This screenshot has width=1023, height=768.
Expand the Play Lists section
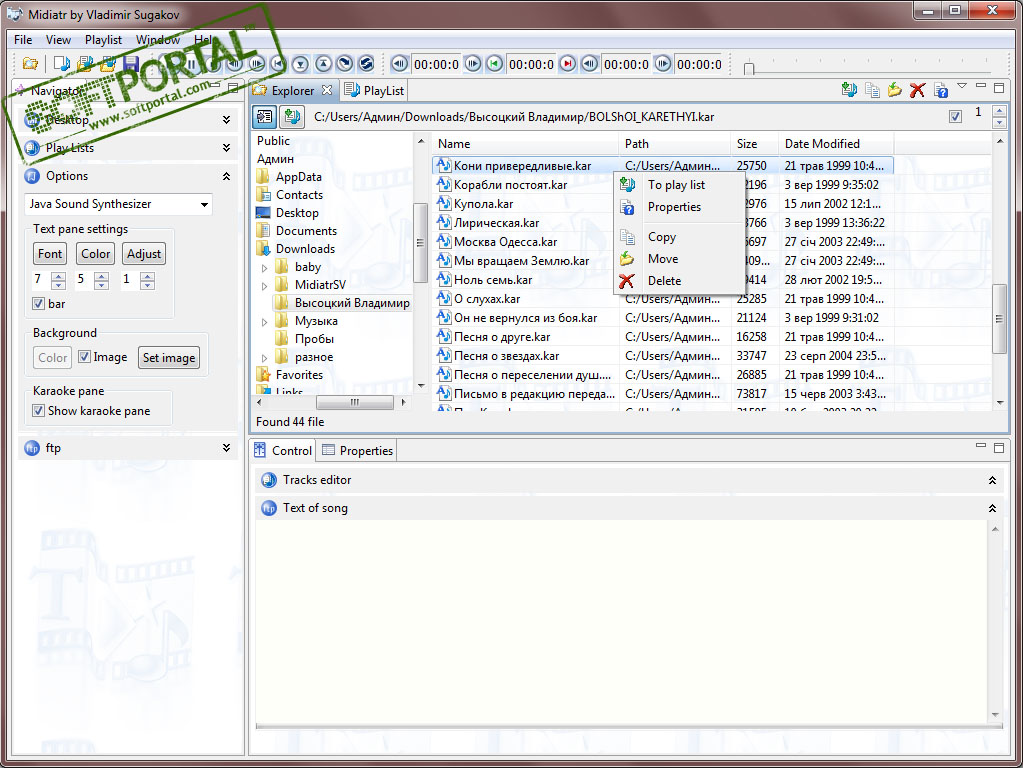[x=226, y=147]
